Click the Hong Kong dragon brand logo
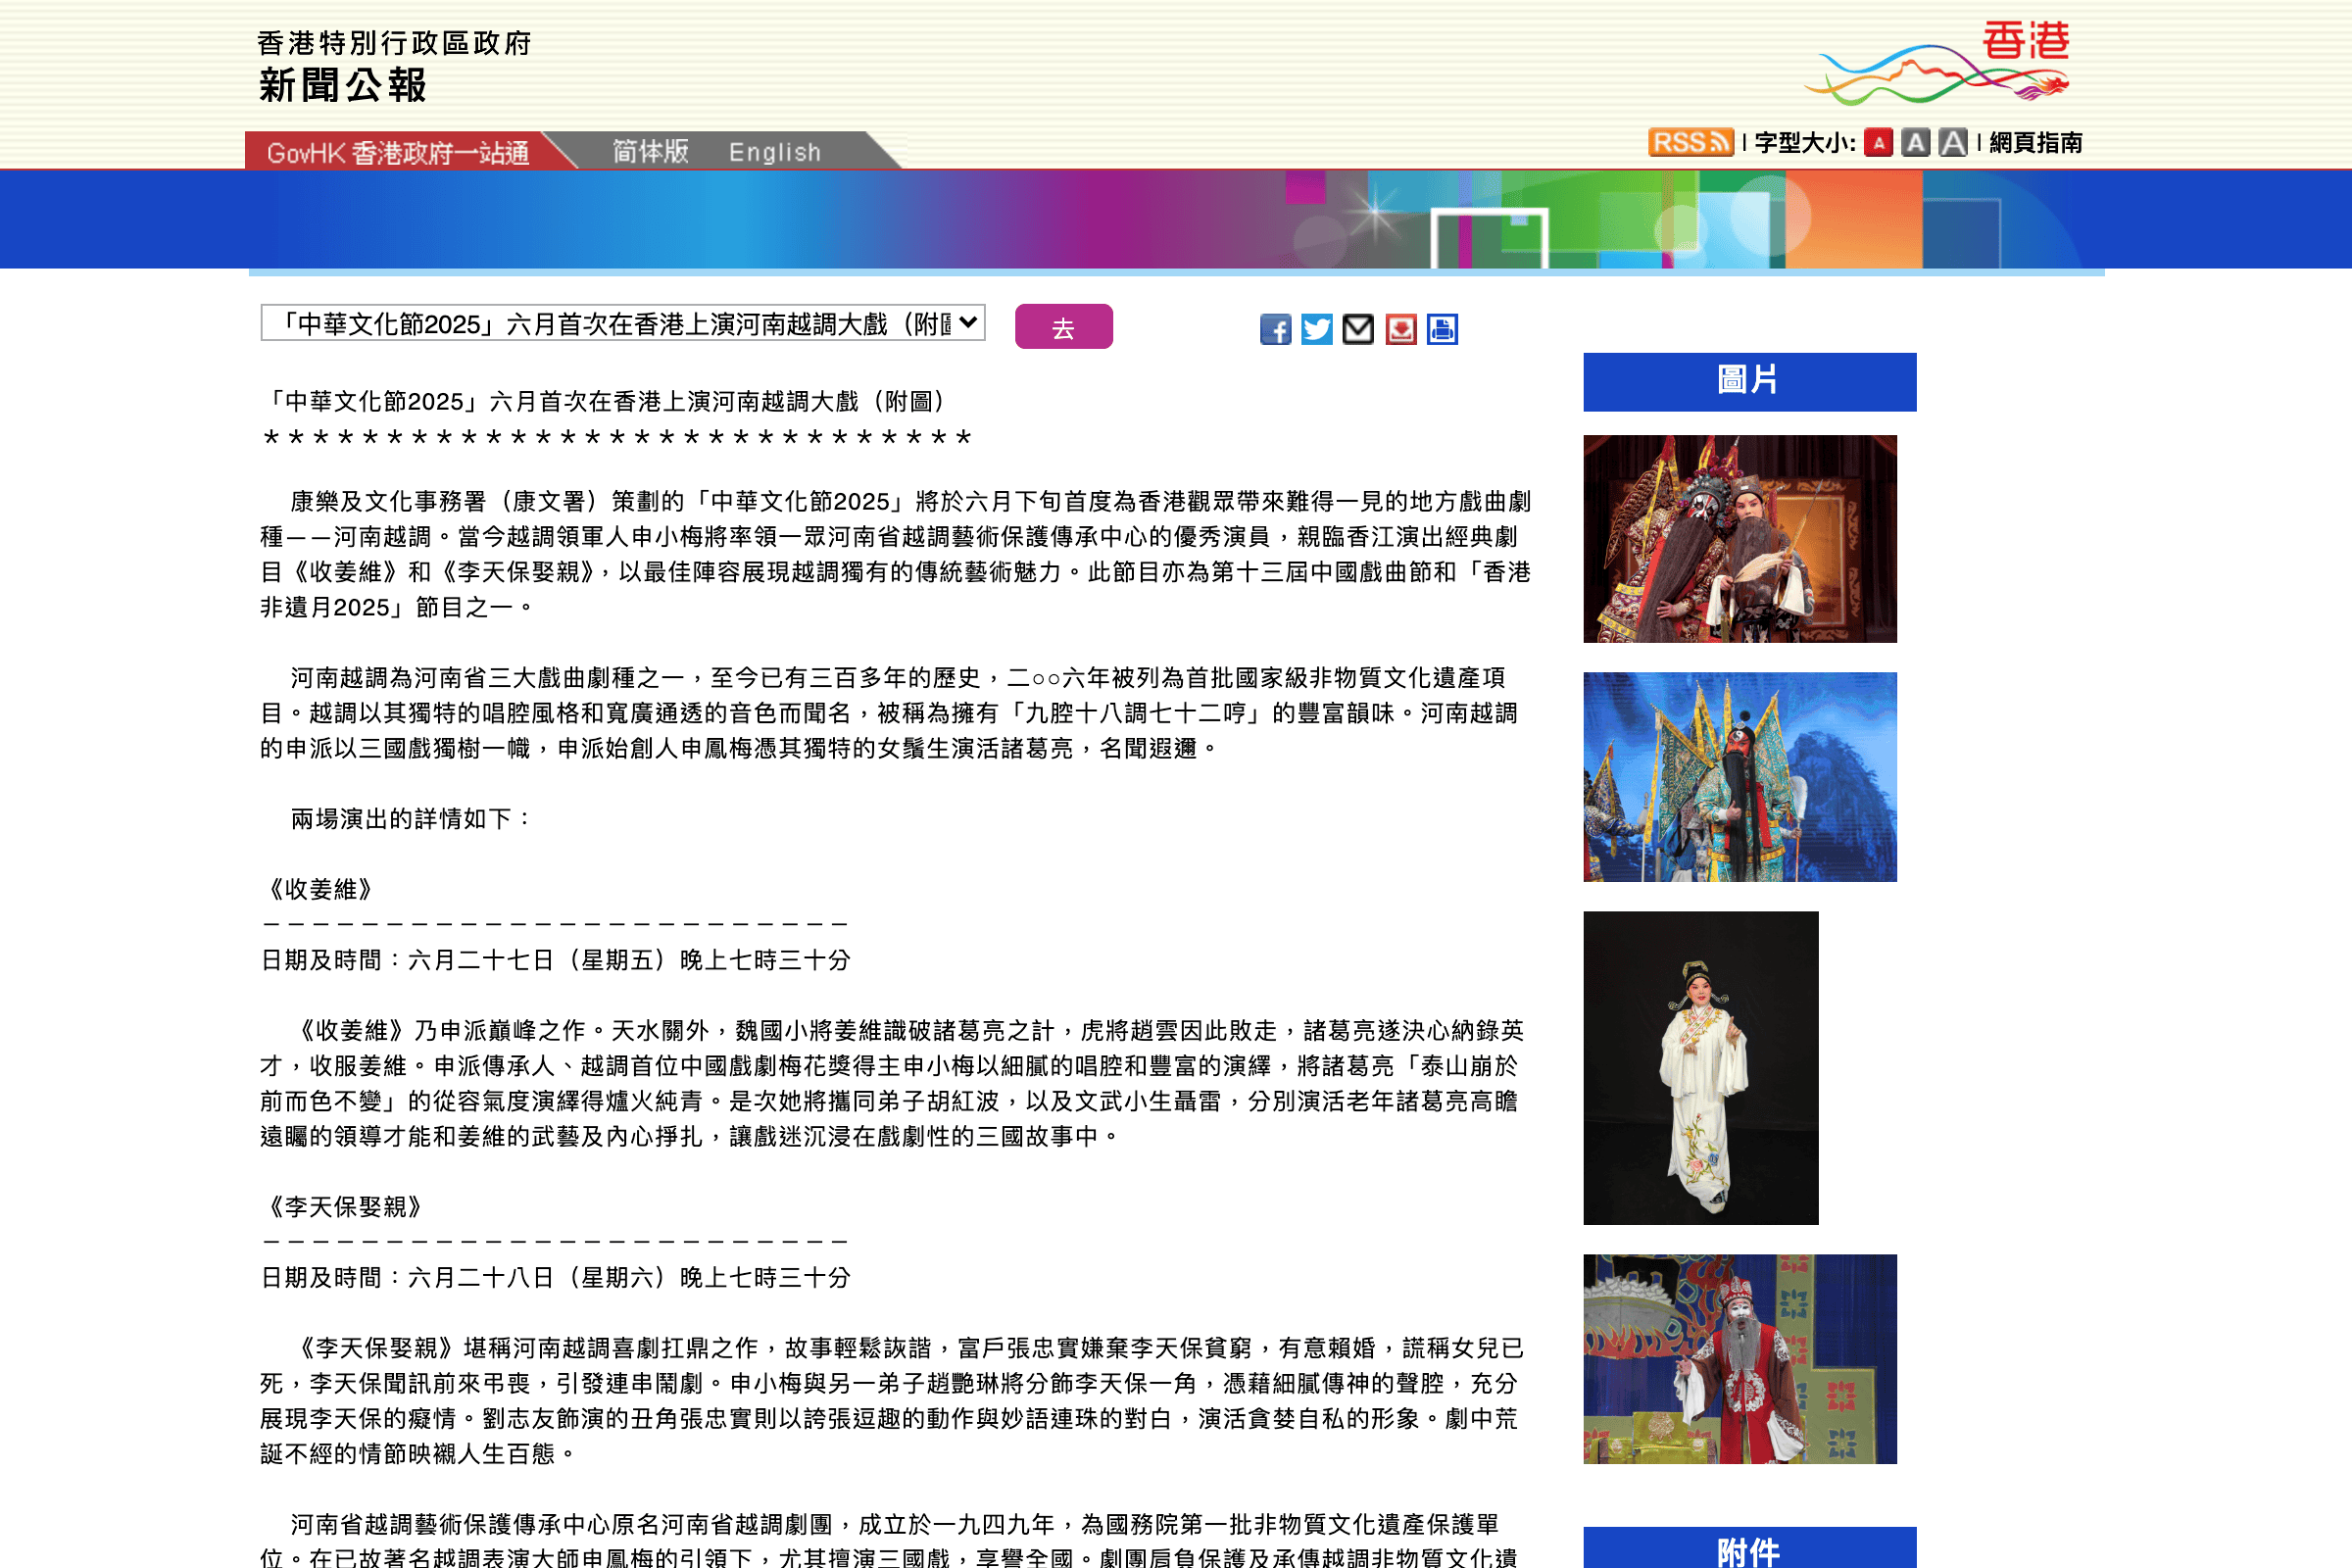 [1936, 62]
